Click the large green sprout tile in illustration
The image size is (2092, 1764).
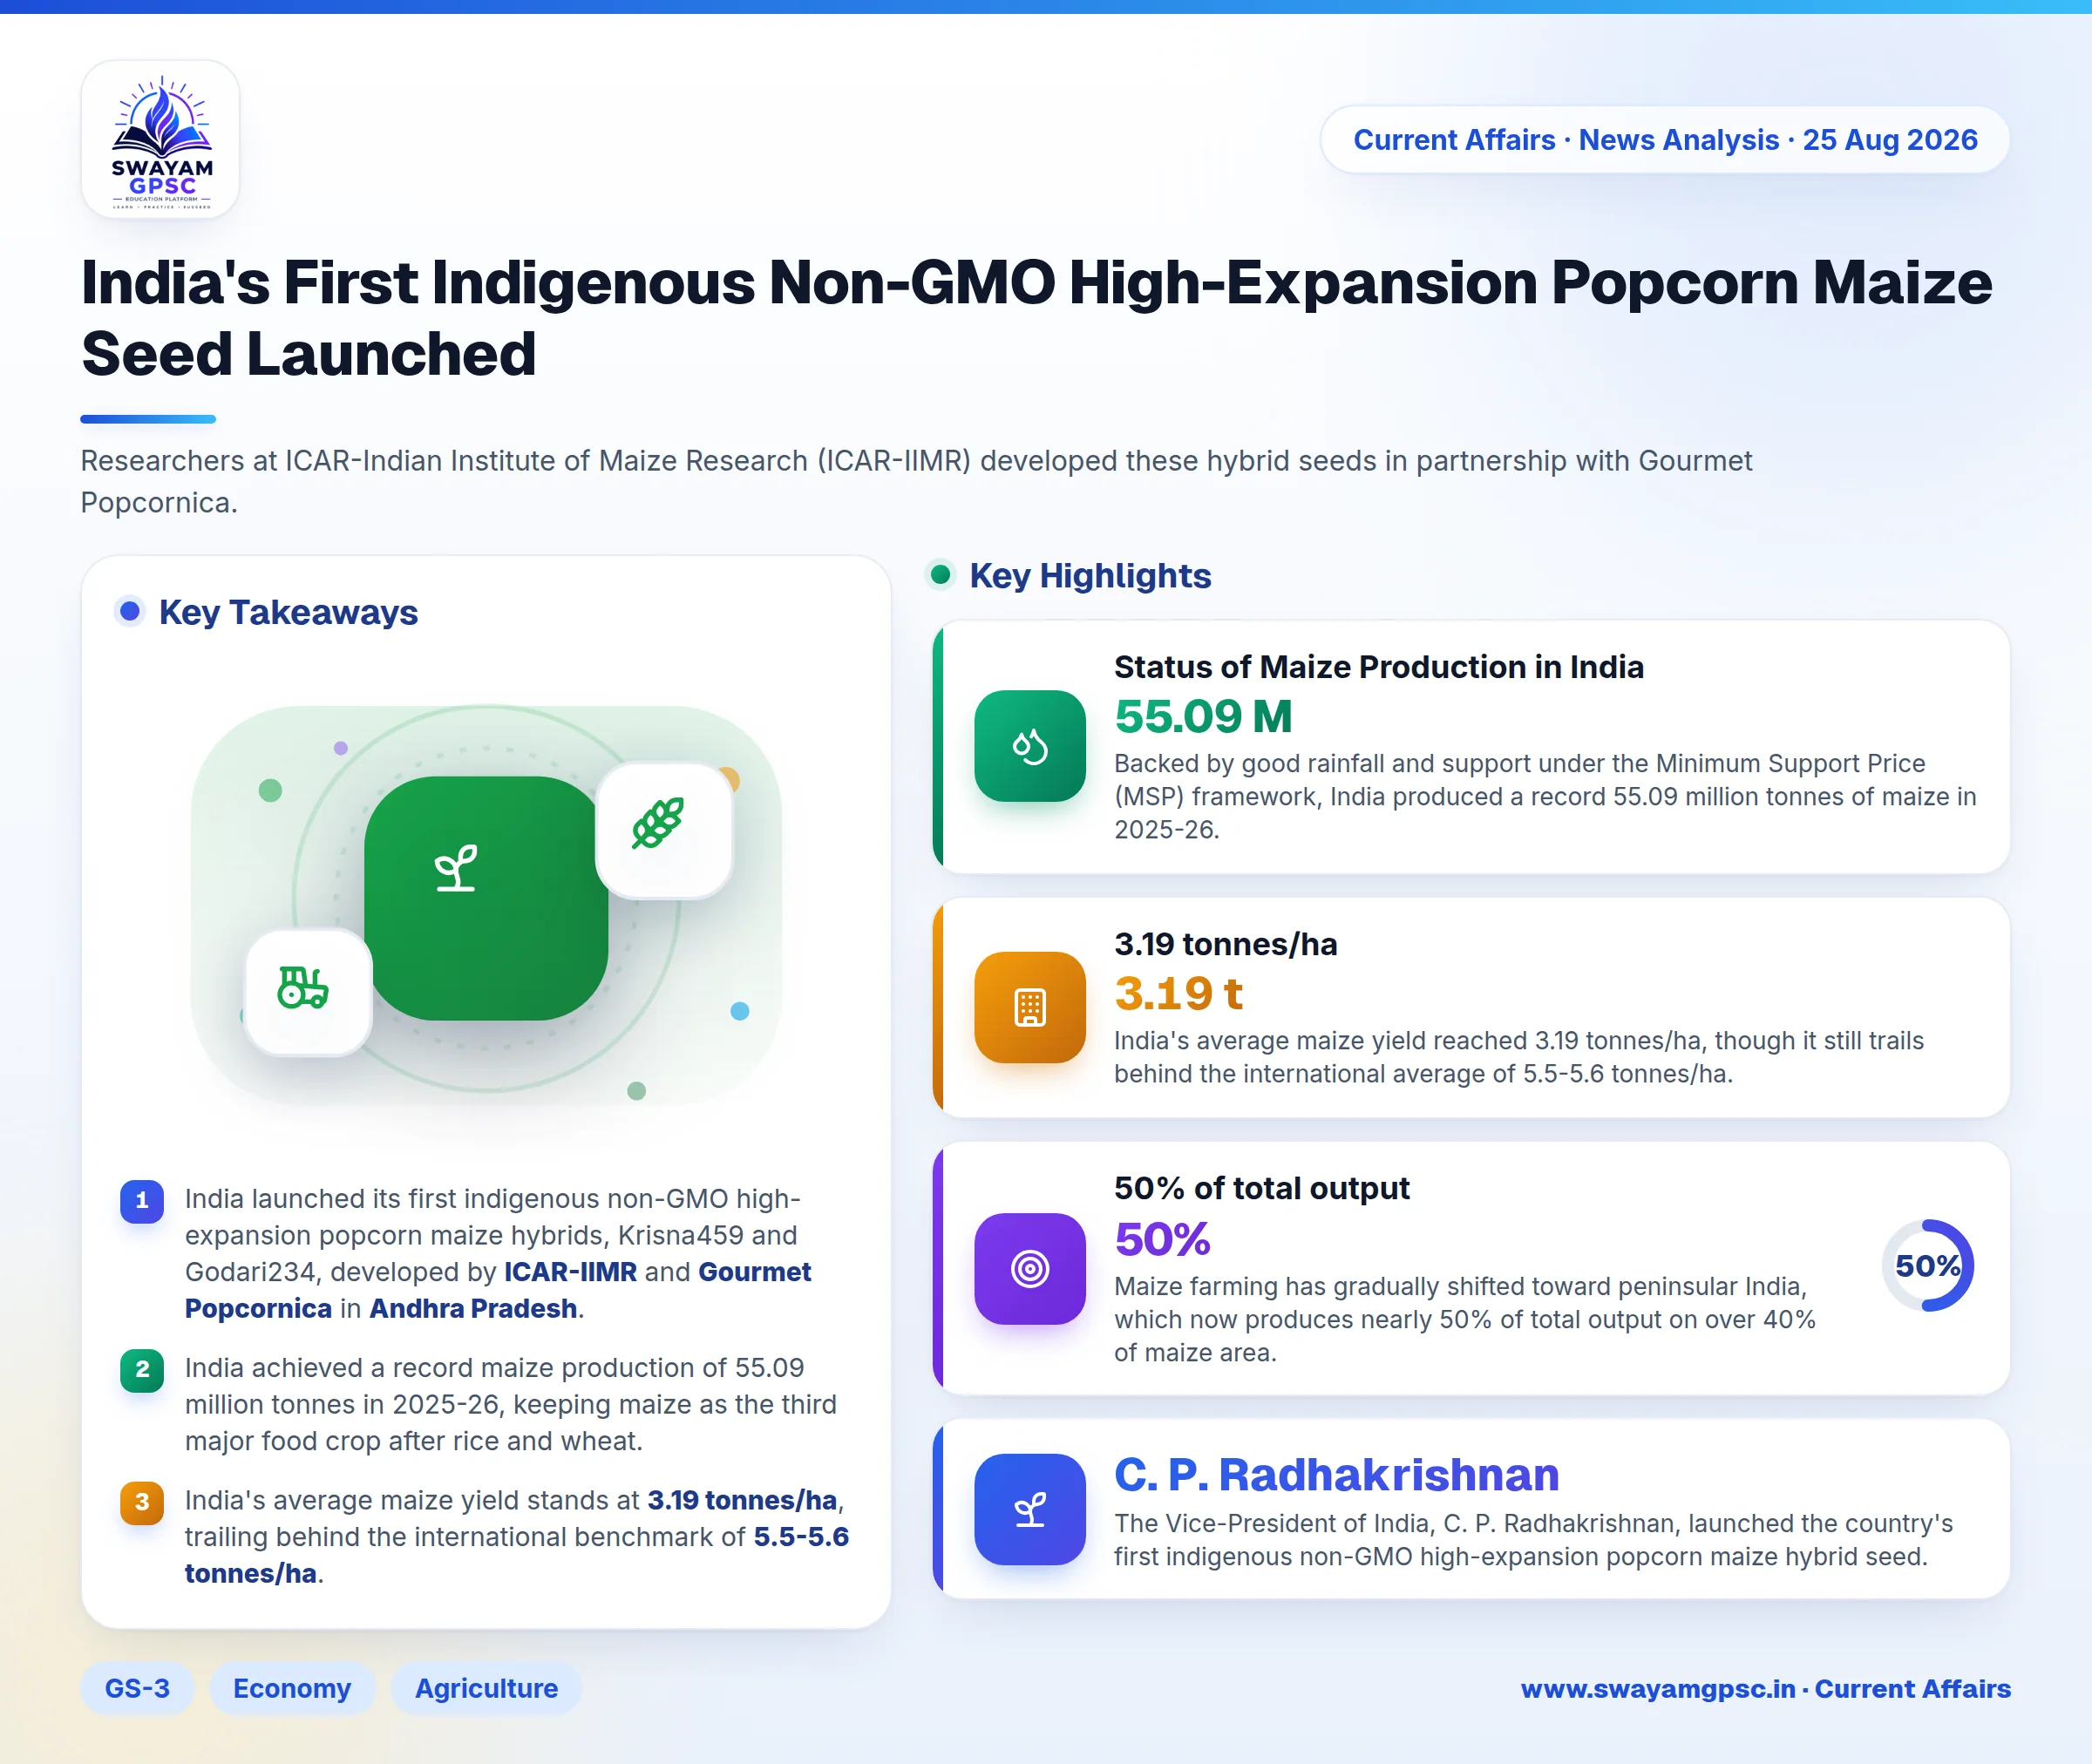pyautogui.click(x=486, y=898)
